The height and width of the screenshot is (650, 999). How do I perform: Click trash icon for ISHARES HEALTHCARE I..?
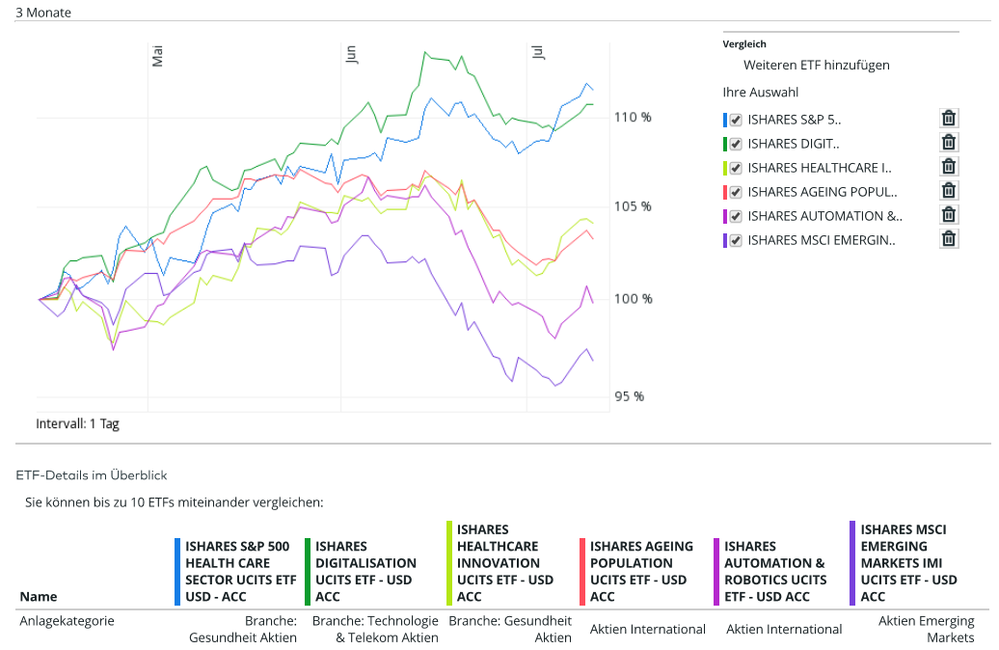tap(949, 167)
